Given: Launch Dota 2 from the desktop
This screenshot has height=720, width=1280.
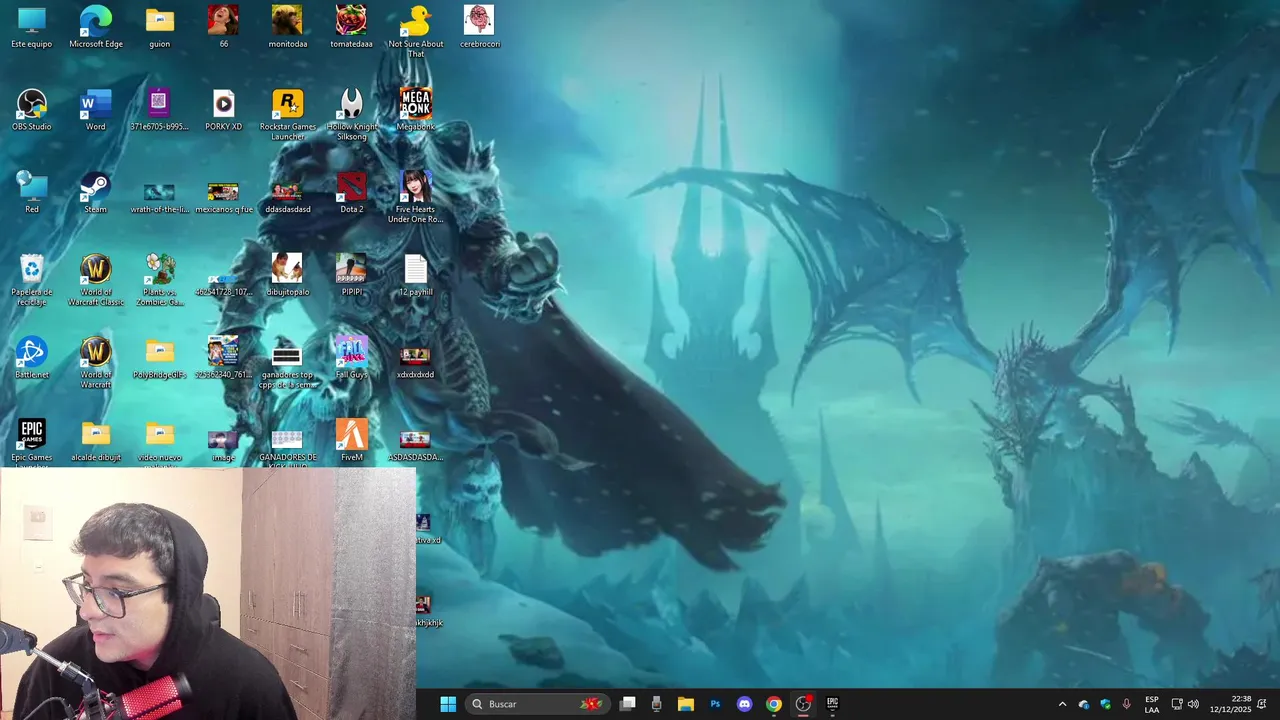Looking at the screenshot, I should (x=351, y=192).
